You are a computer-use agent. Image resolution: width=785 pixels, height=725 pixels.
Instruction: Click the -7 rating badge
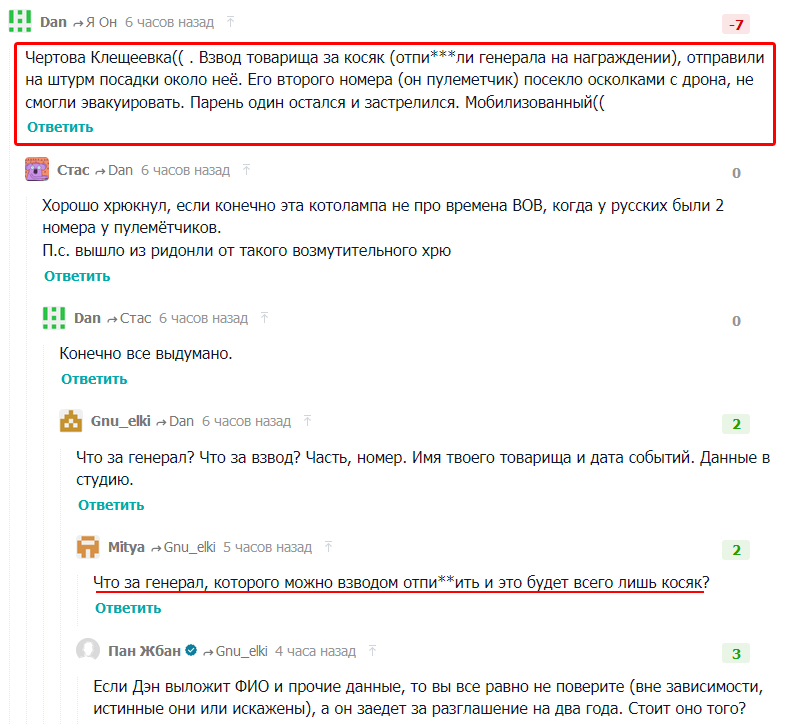(735, 25)
